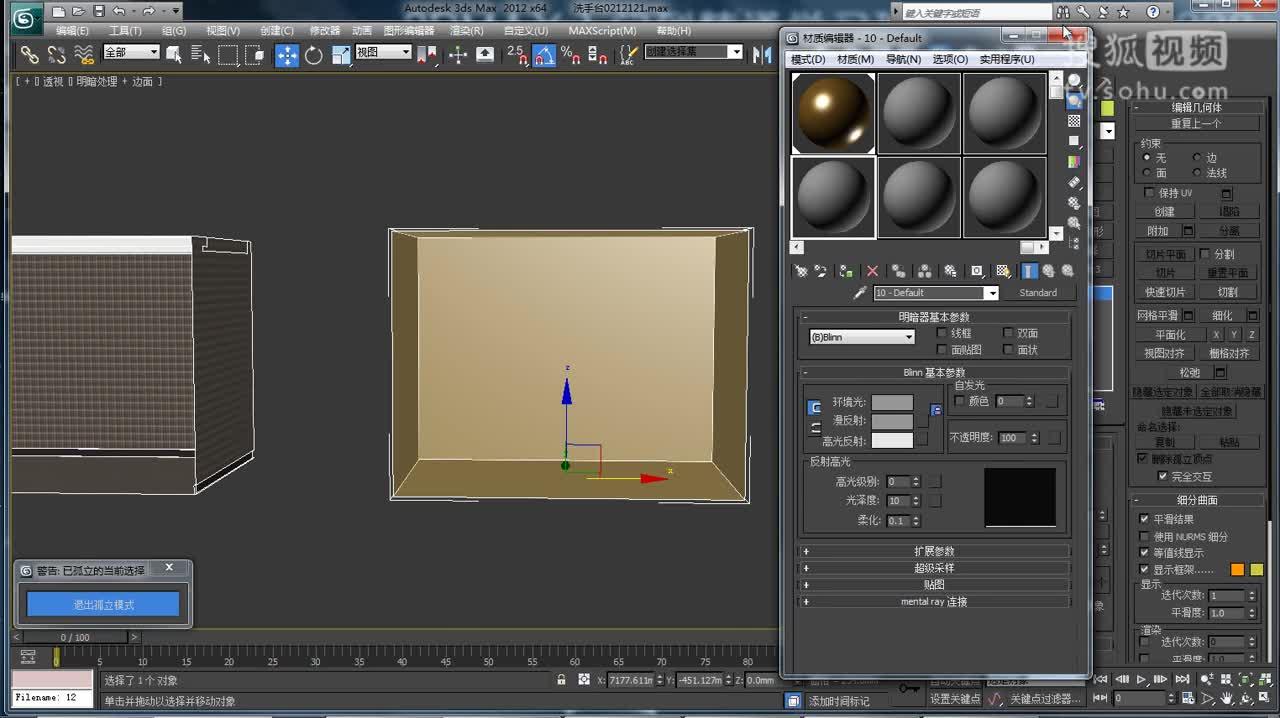This screenshot has width=1280, height=718.
Task: Open the 材质(M) menu in material editor
Action: [x=855, y=59]
